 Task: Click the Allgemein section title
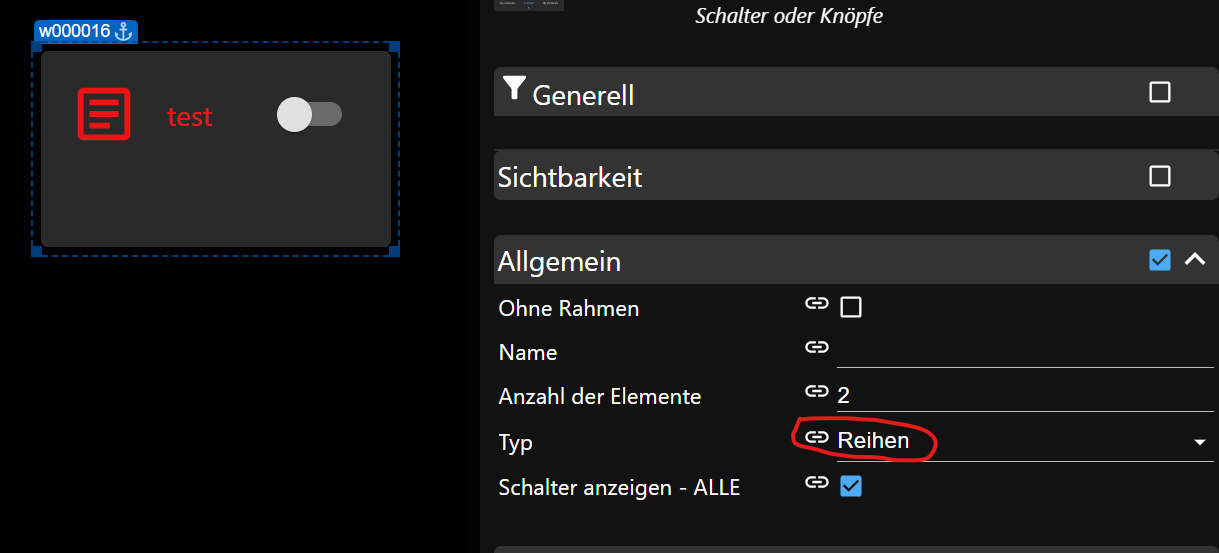click(x=560, y=261)
